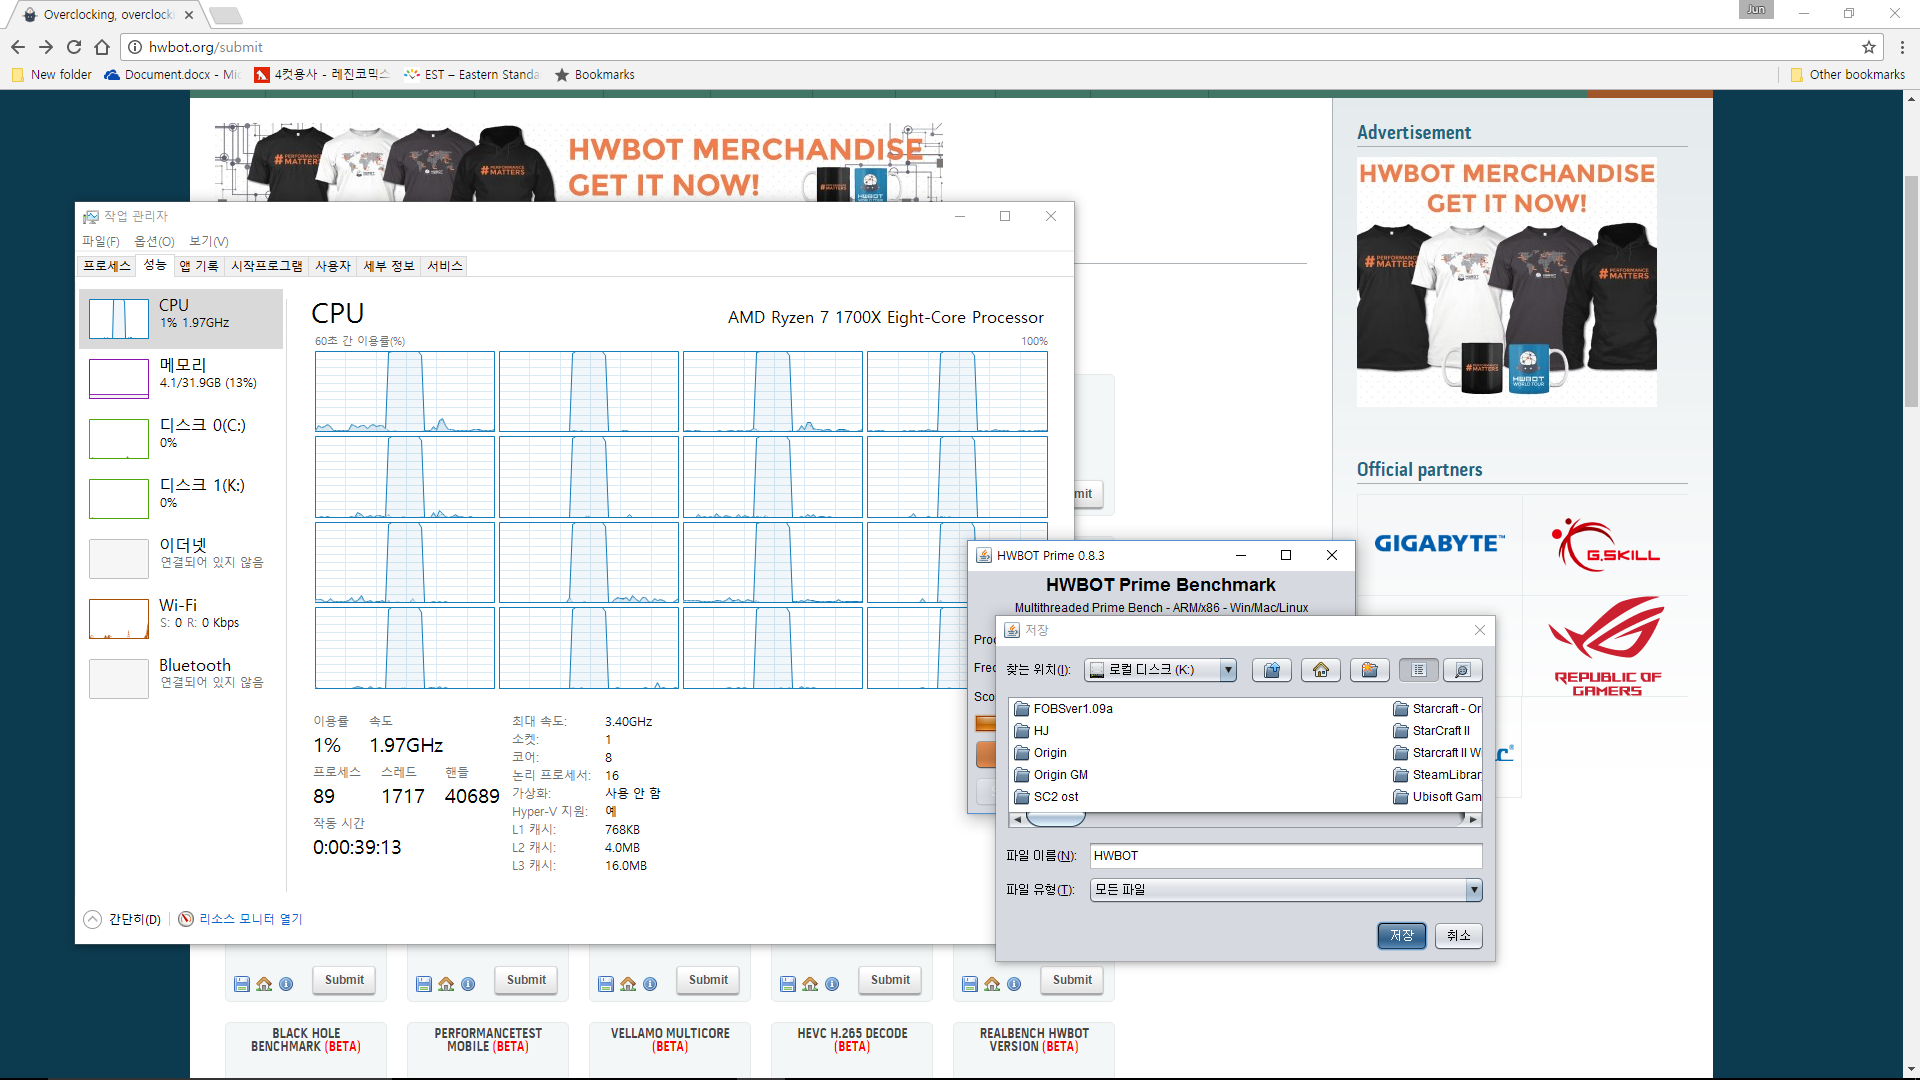View site information icon in address bar
The width and height of the screenshot is (1920, 1080).
(x=135, y=47)
